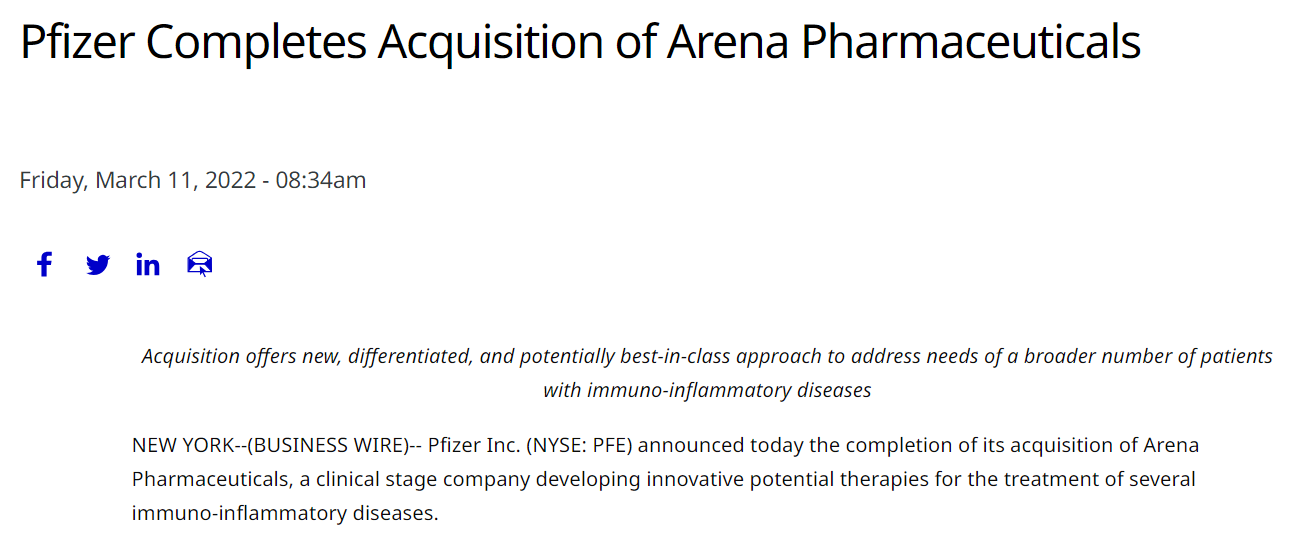Viewport: 1313px width, 541px height.
Task: Click the publication date "Friday, March 11, 2022"
Action: pos(137,180)
